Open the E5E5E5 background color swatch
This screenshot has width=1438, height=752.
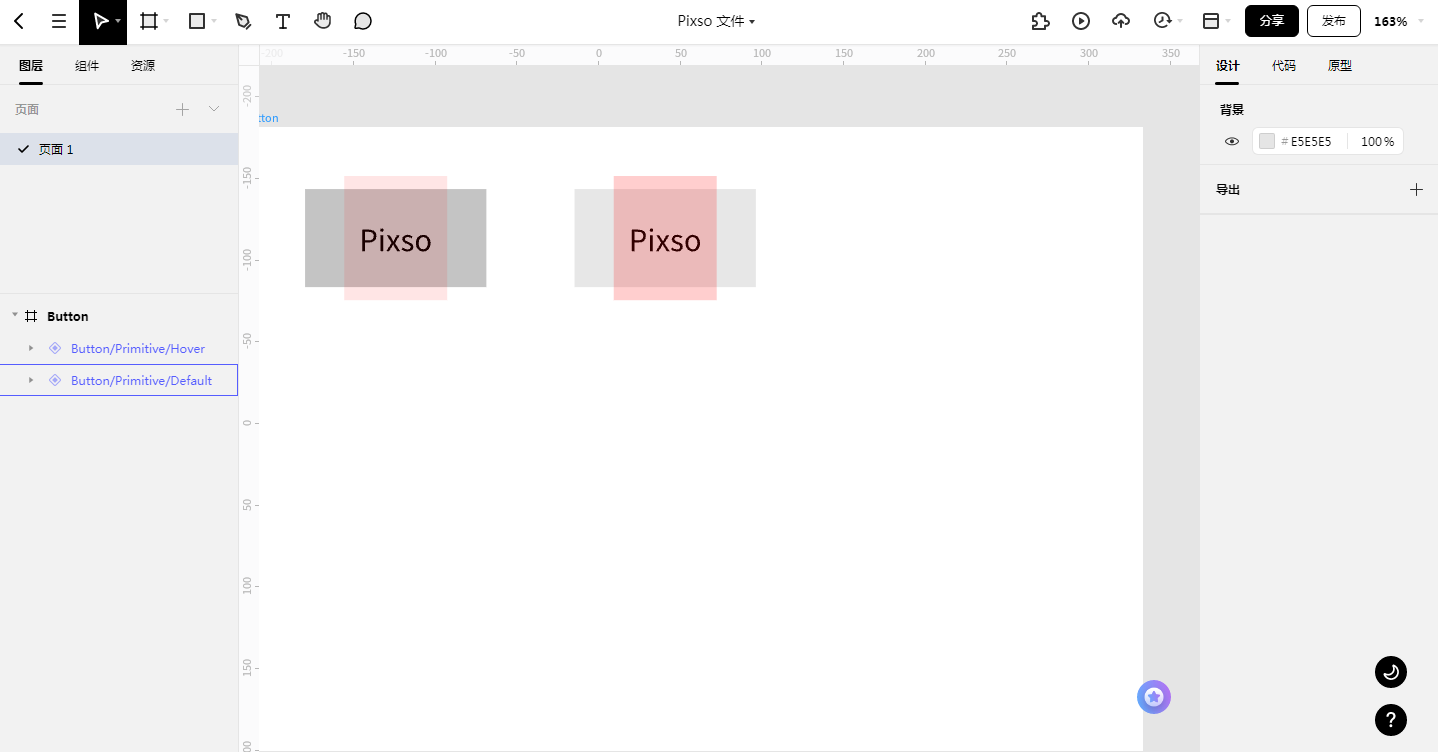[x=1267, y=142]
